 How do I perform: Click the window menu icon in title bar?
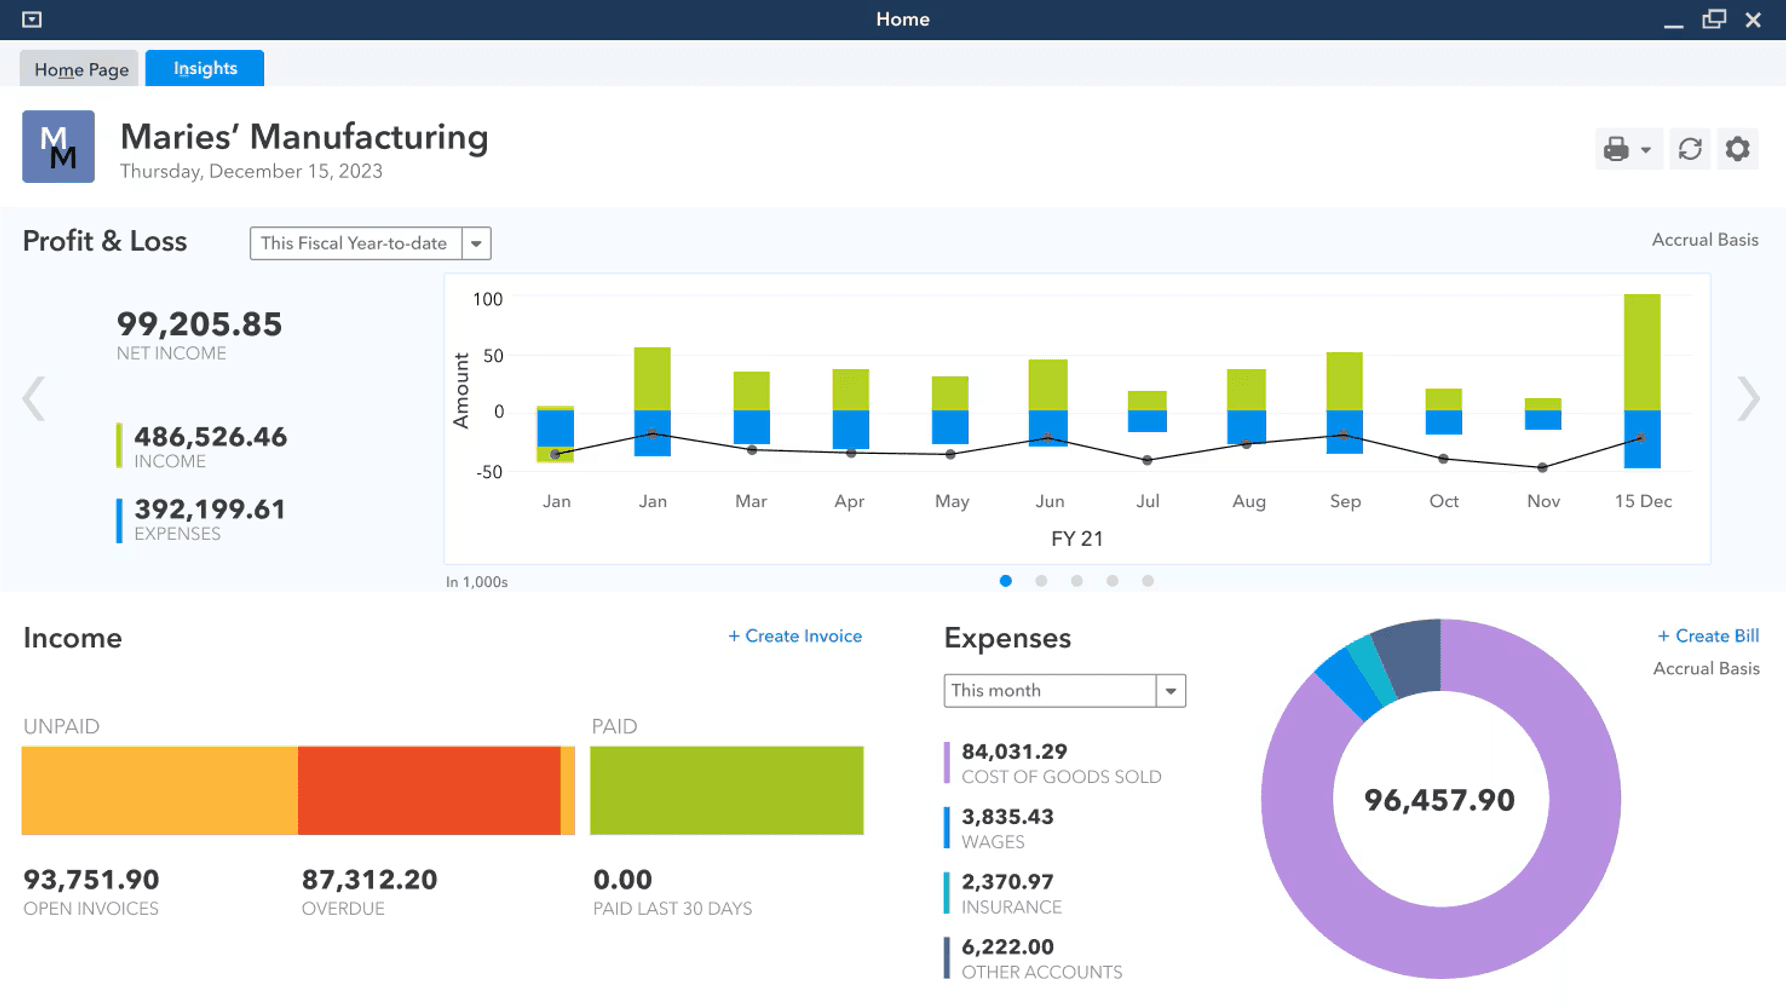click(32, 19)
